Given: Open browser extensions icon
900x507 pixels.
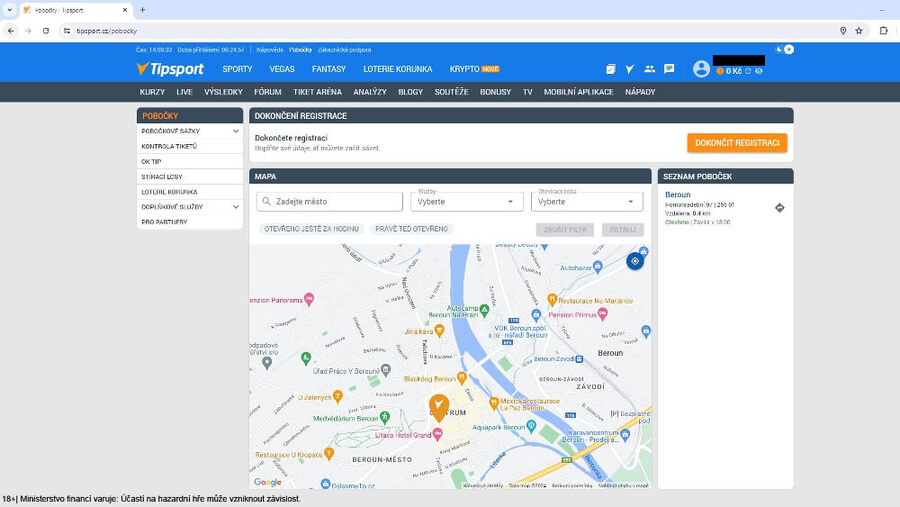Looking at the screenshot, I should [883, 31].
